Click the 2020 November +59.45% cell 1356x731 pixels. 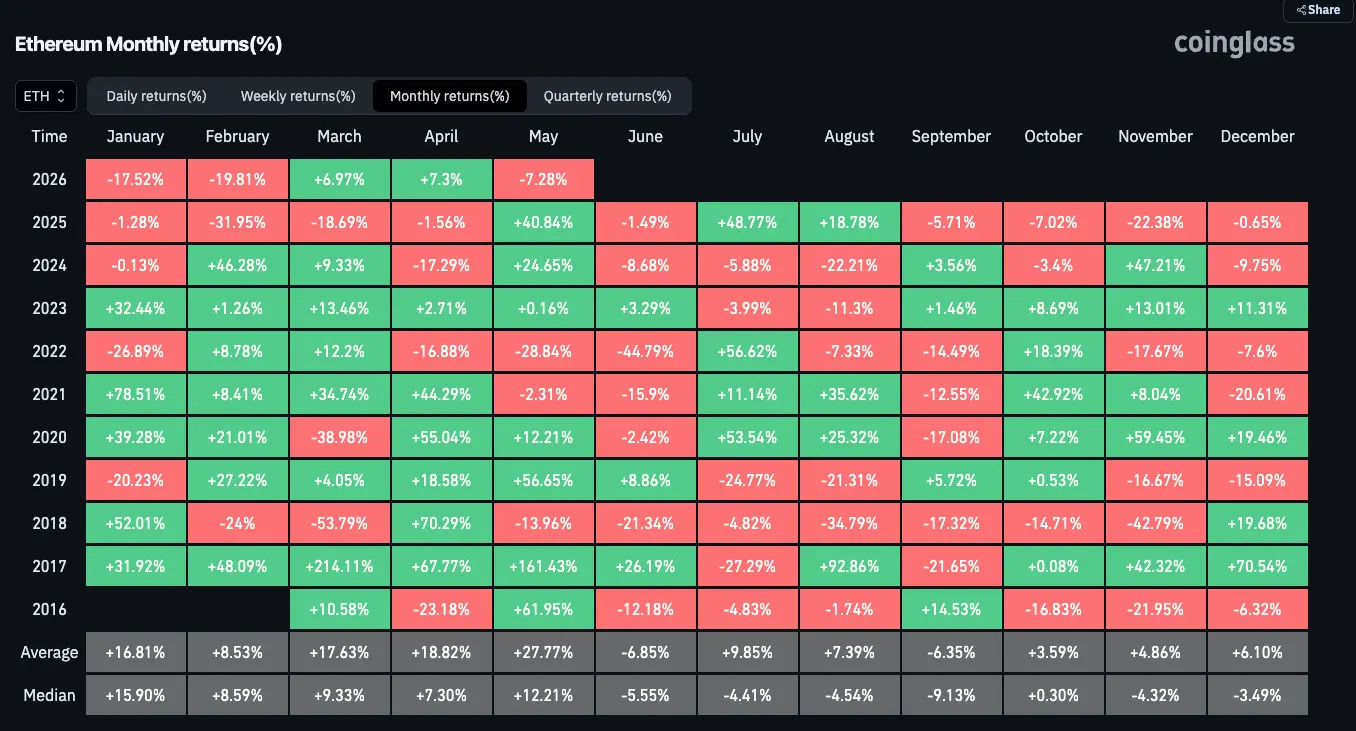point(1156,437)
